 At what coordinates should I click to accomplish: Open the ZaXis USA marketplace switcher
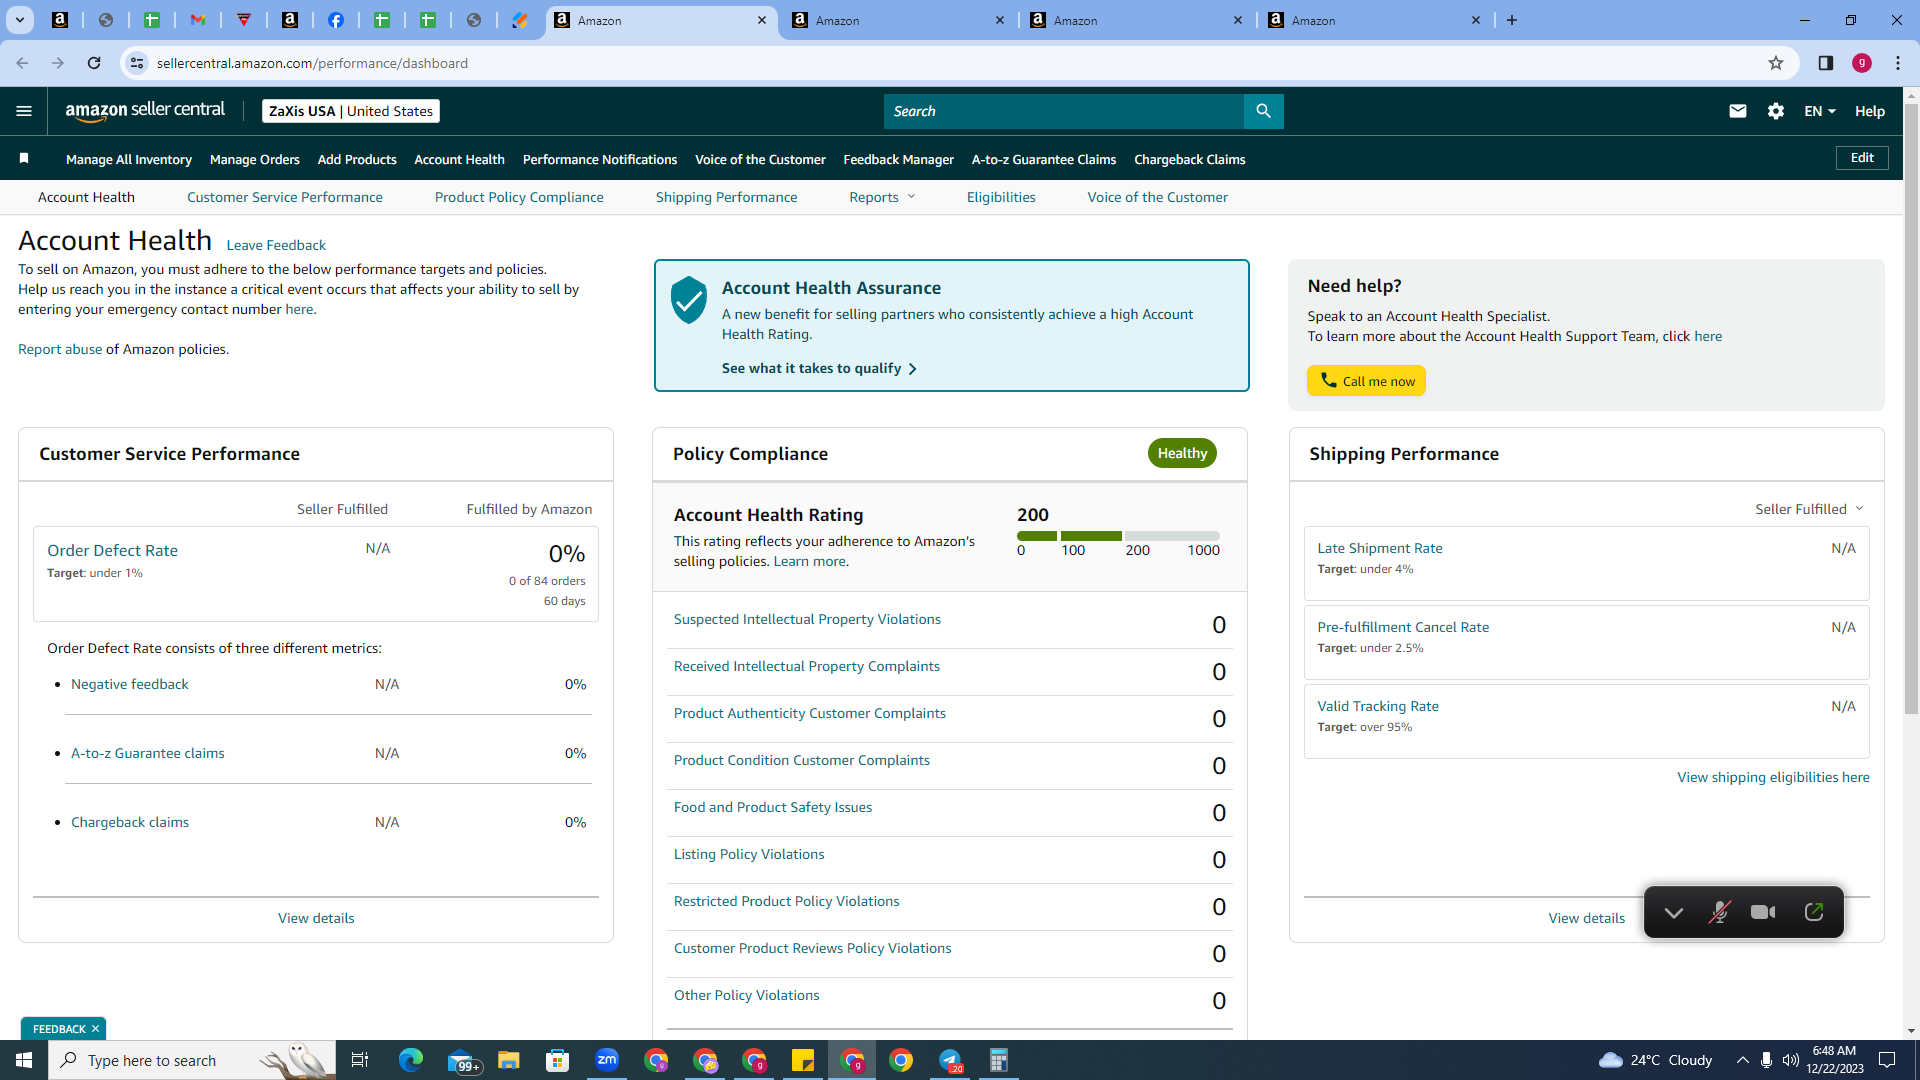coord(351,111)
